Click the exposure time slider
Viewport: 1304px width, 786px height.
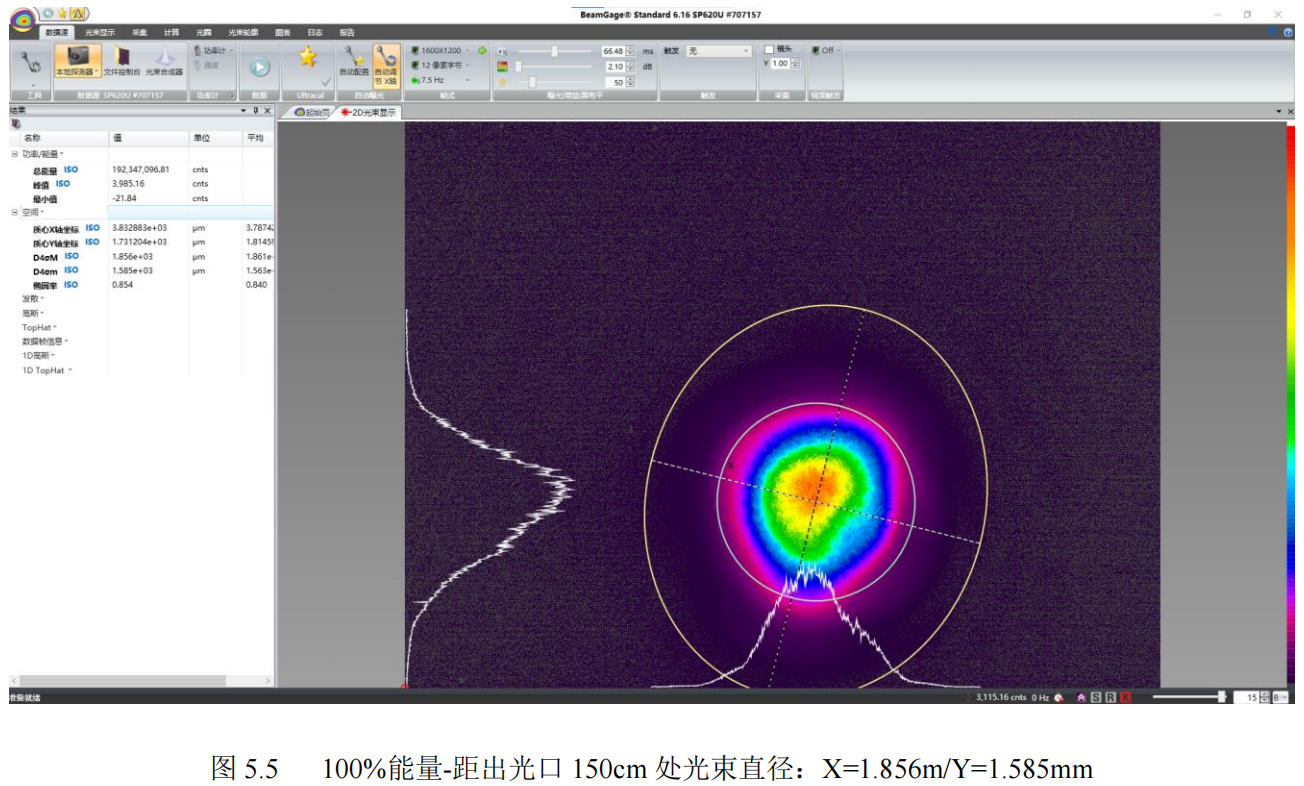click(x=553, y=51)
